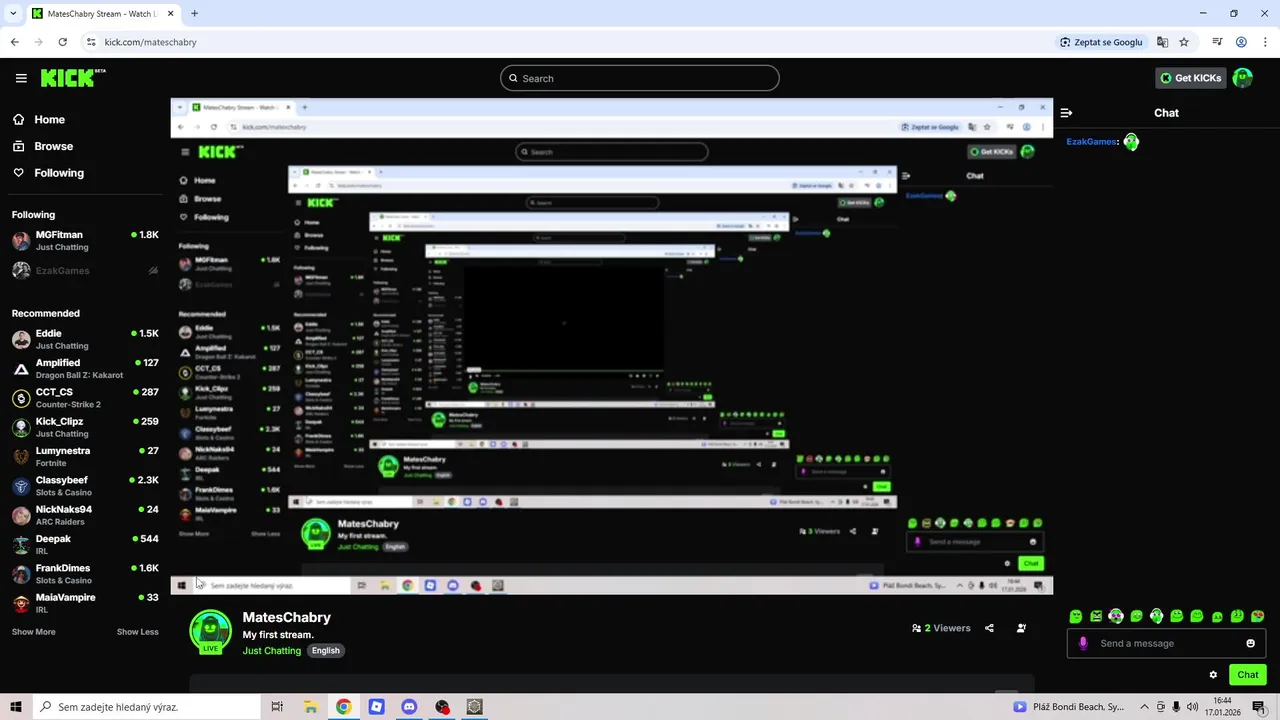1280x720 pixels.
Task: Open the volume control in tray
Action: (x=1192, y=707)
